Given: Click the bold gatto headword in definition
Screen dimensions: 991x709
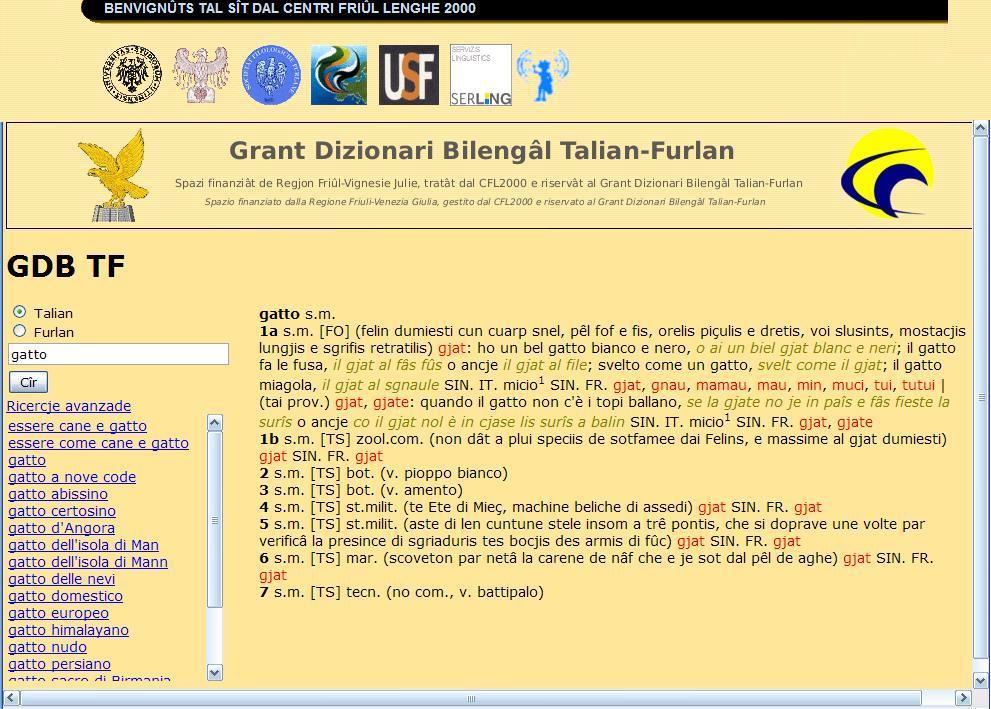Looking at the screenshot, I should tap(279, 314).
